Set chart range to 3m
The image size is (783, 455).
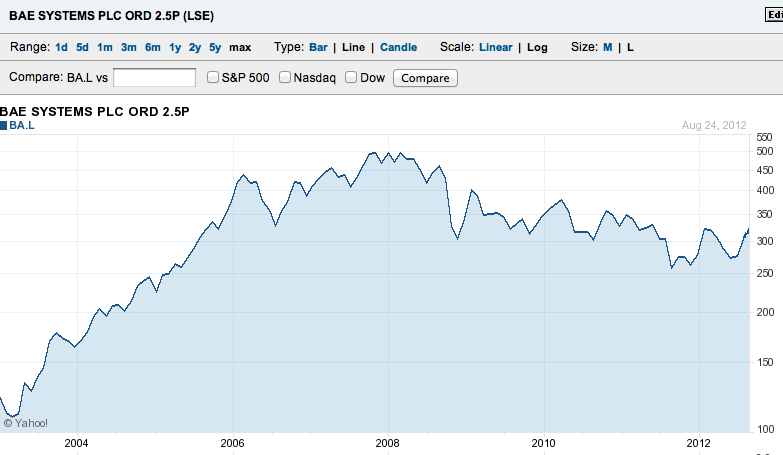pyautogui.click(x=129, y=47)
